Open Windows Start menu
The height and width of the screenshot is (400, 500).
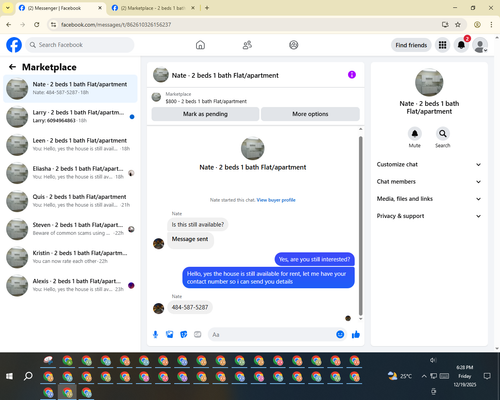pyautogui.click(x=9, y=376)
